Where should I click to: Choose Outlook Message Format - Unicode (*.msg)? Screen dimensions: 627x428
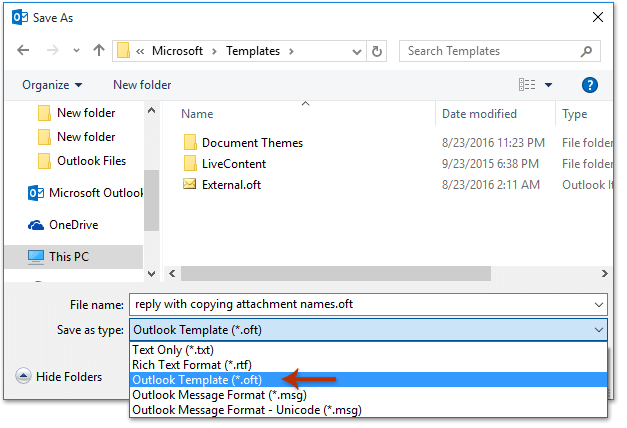point(368,410)
